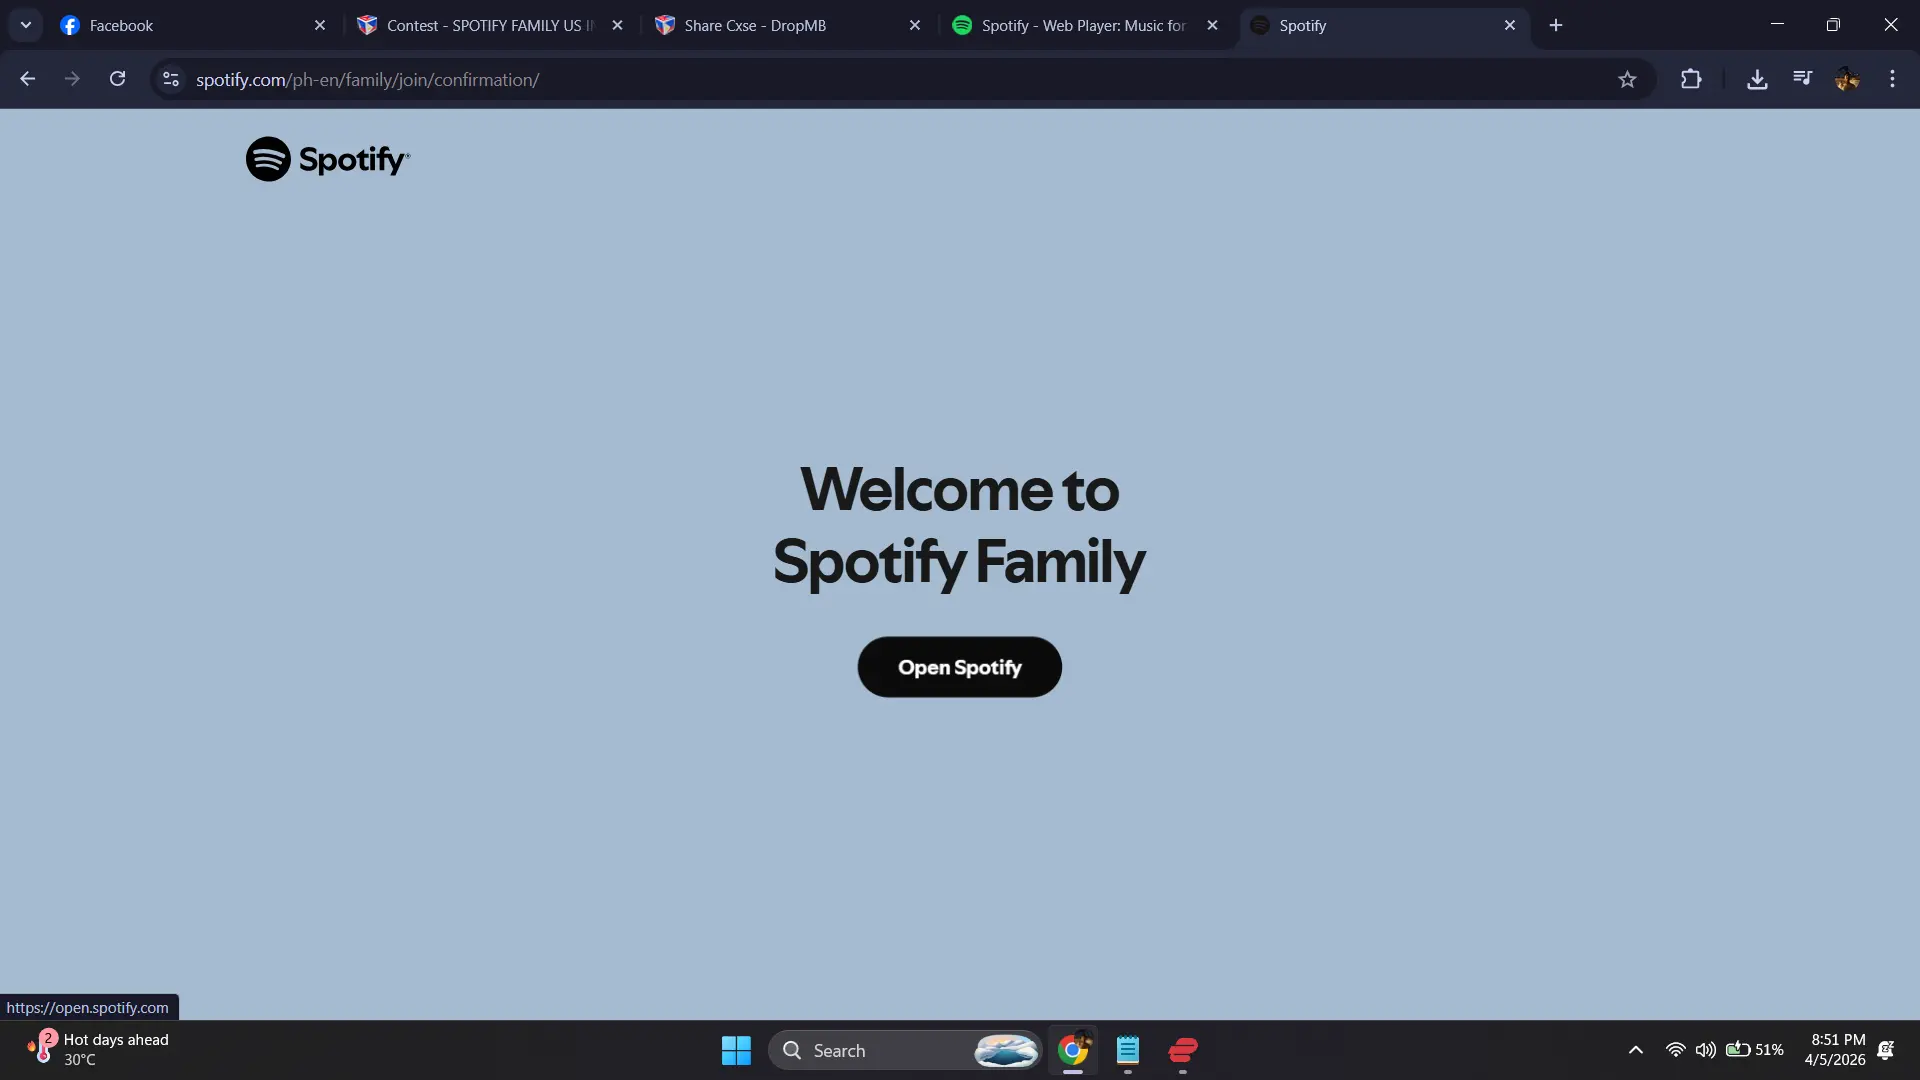
Task: Restore down the Chrome window
Action: point(1833,24)
